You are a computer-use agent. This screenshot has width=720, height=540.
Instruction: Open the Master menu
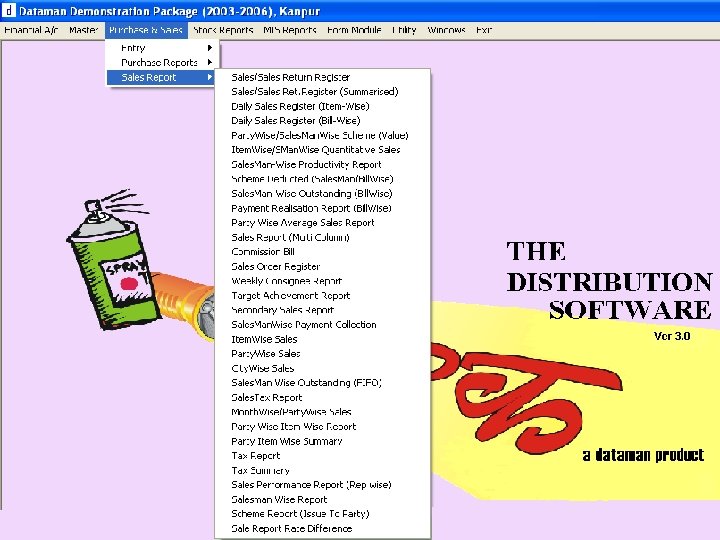pyautogui.click(x=83, y=30)
